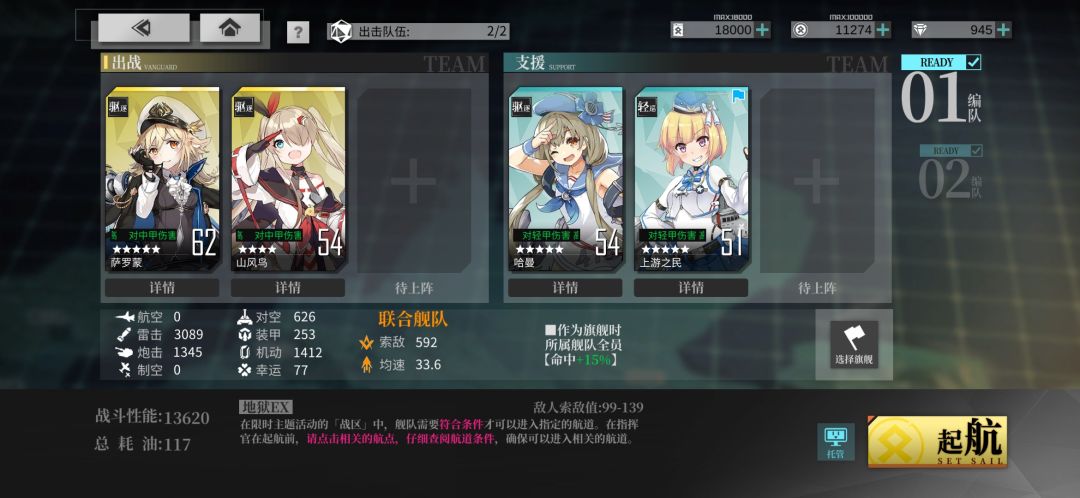
Task: View 详情 for 哈曼
Action: click(x=565, y=287)
